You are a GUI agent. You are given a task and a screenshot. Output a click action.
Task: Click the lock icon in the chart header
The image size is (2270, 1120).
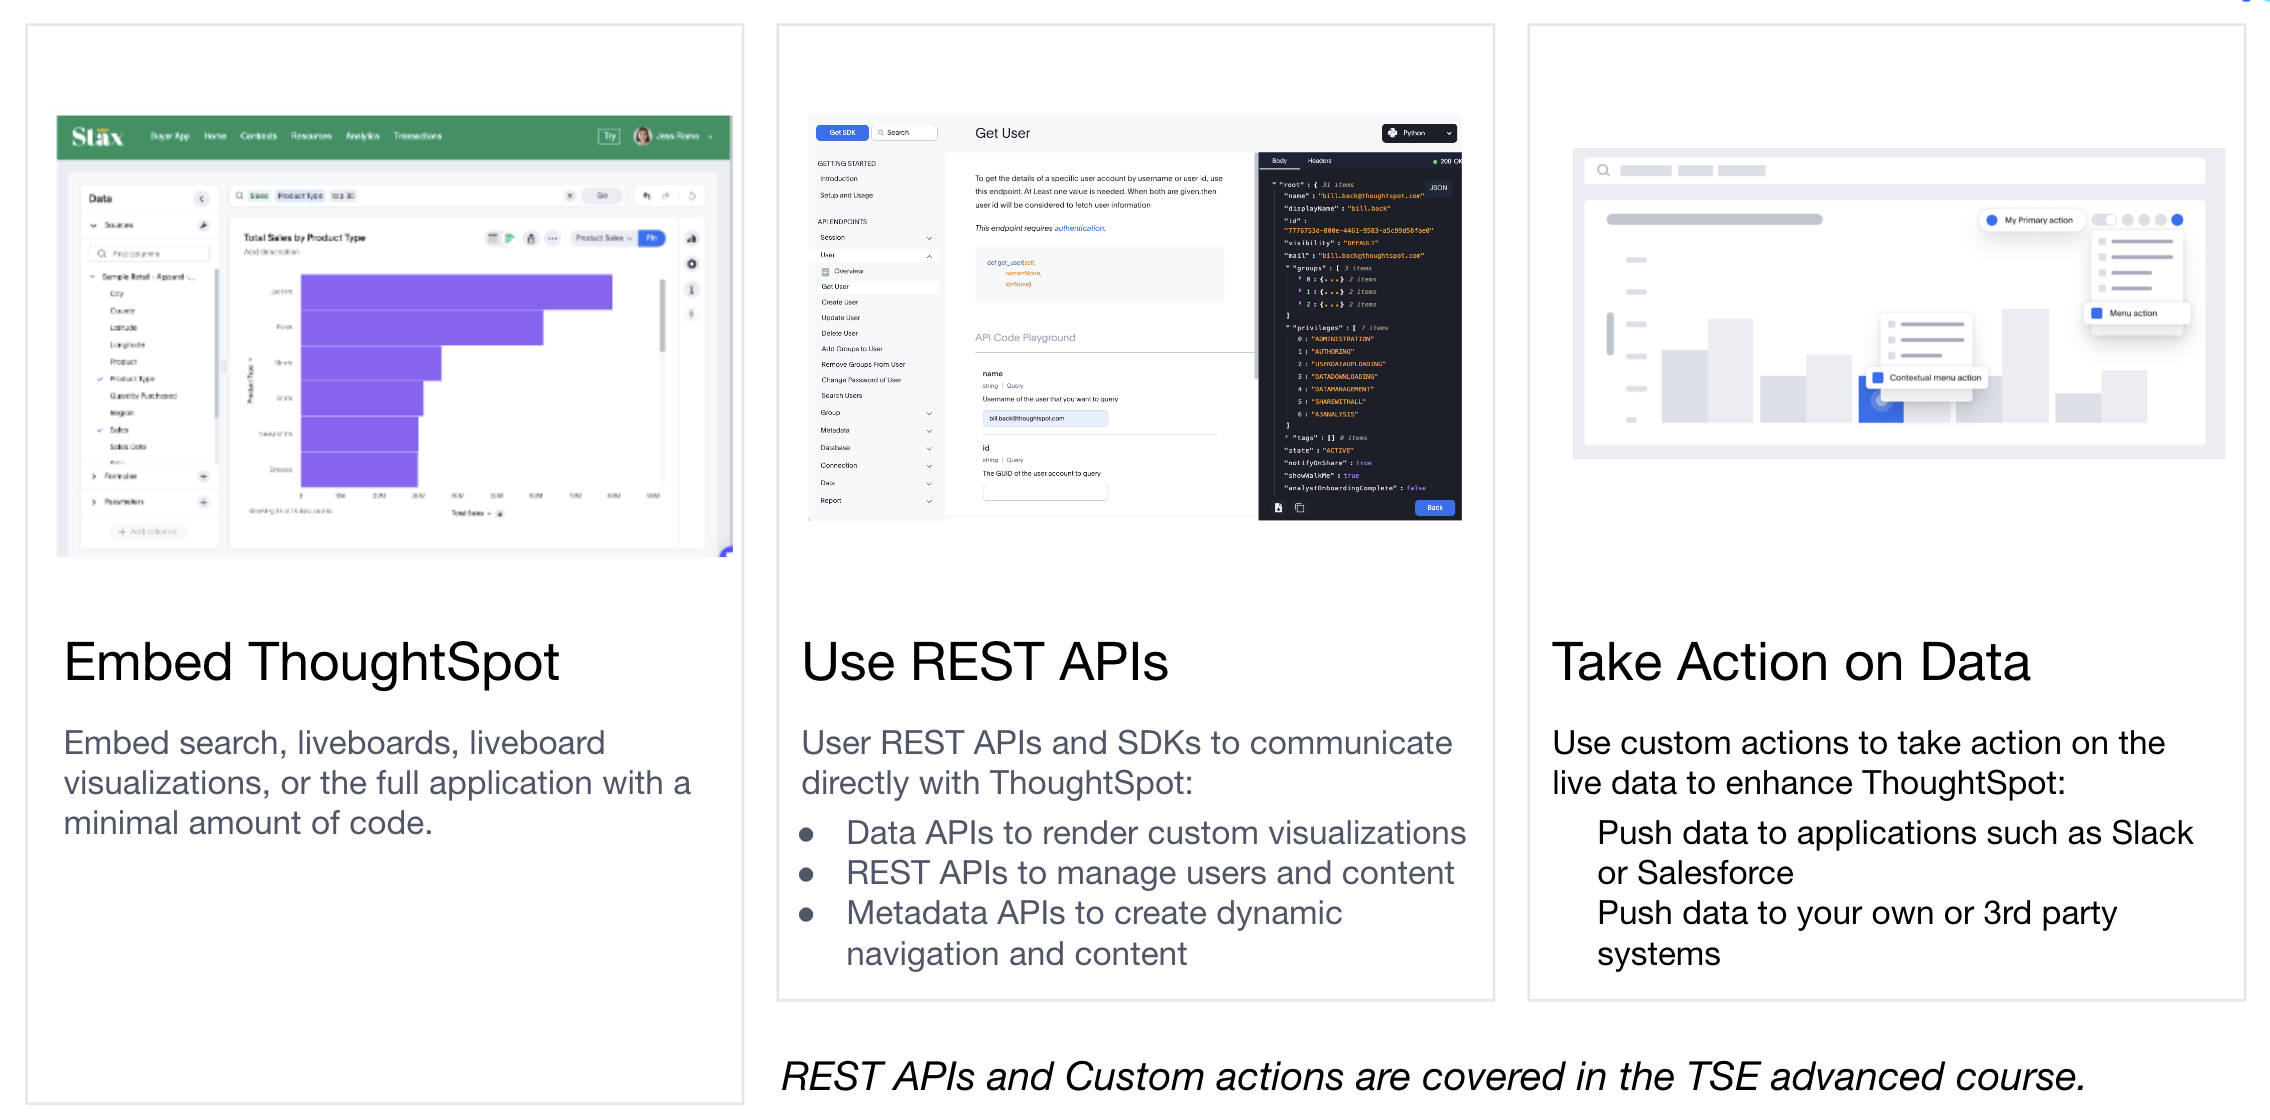531,238
